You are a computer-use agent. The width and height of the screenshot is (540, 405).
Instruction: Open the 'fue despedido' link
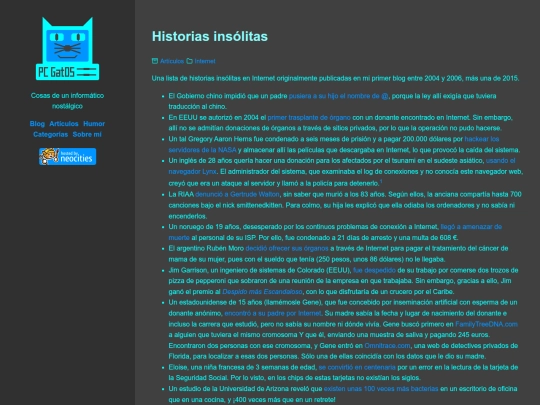click(374, 270)
